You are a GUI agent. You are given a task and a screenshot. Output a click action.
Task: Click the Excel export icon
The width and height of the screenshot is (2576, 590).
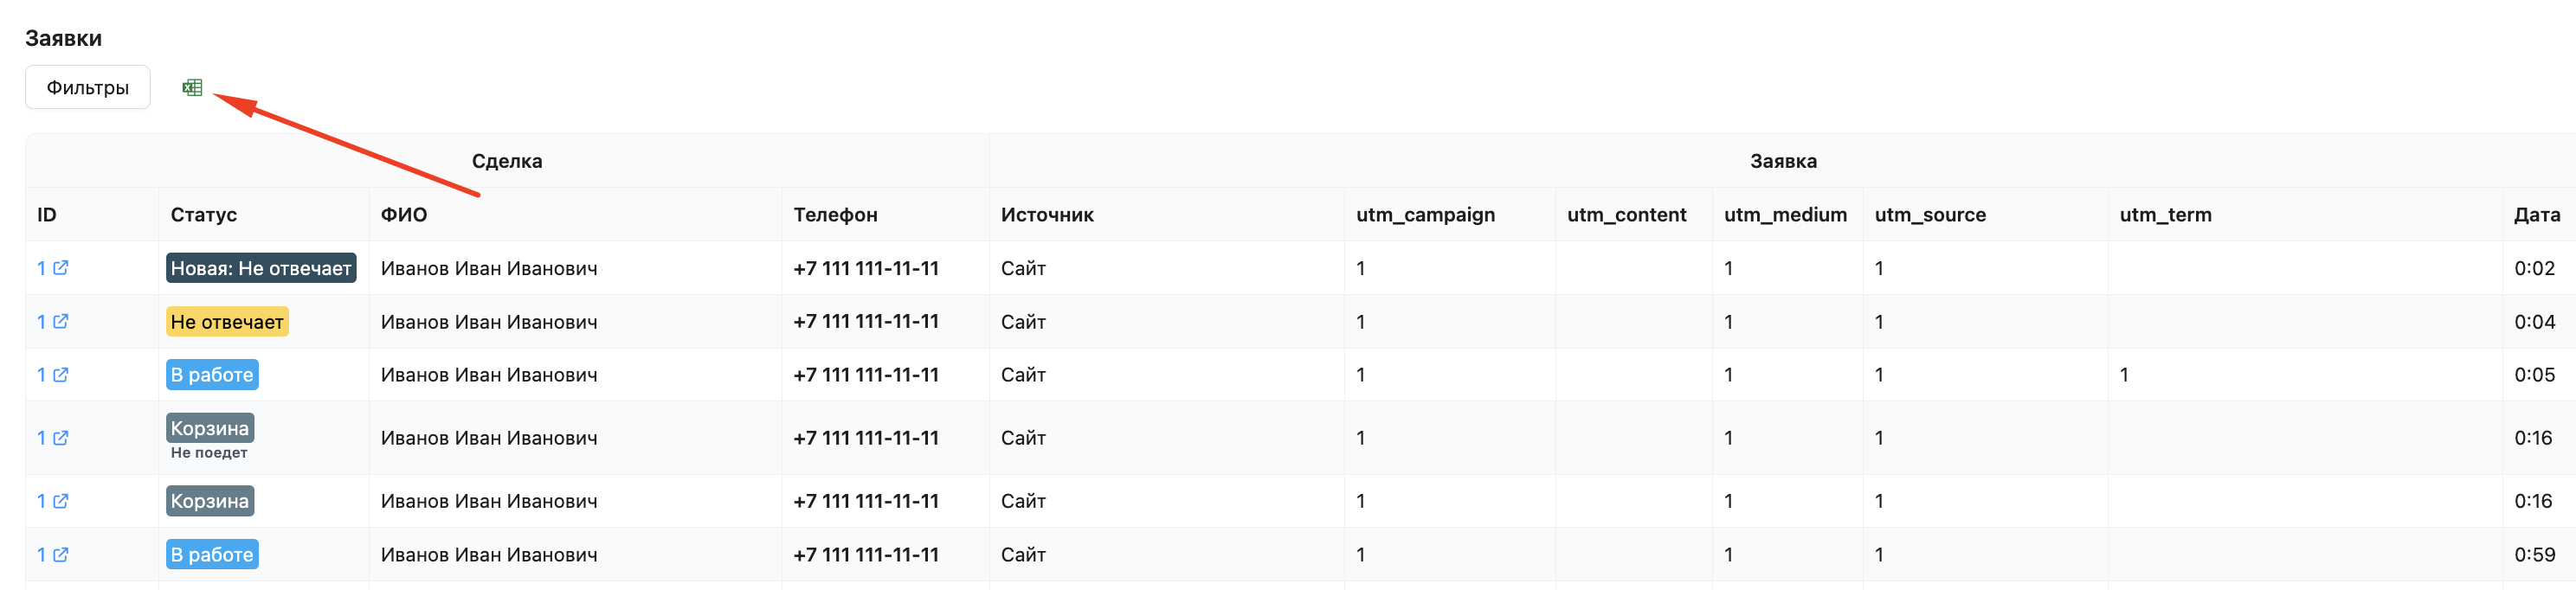[192, 88]
